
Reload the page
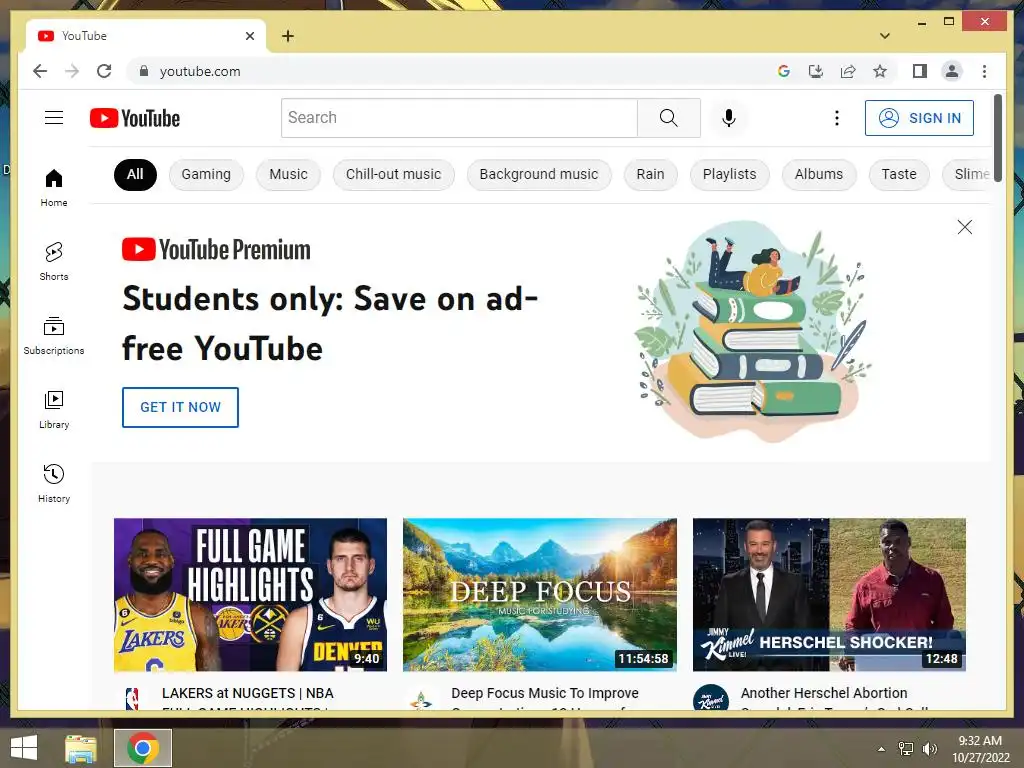click(x=104, y=71)
